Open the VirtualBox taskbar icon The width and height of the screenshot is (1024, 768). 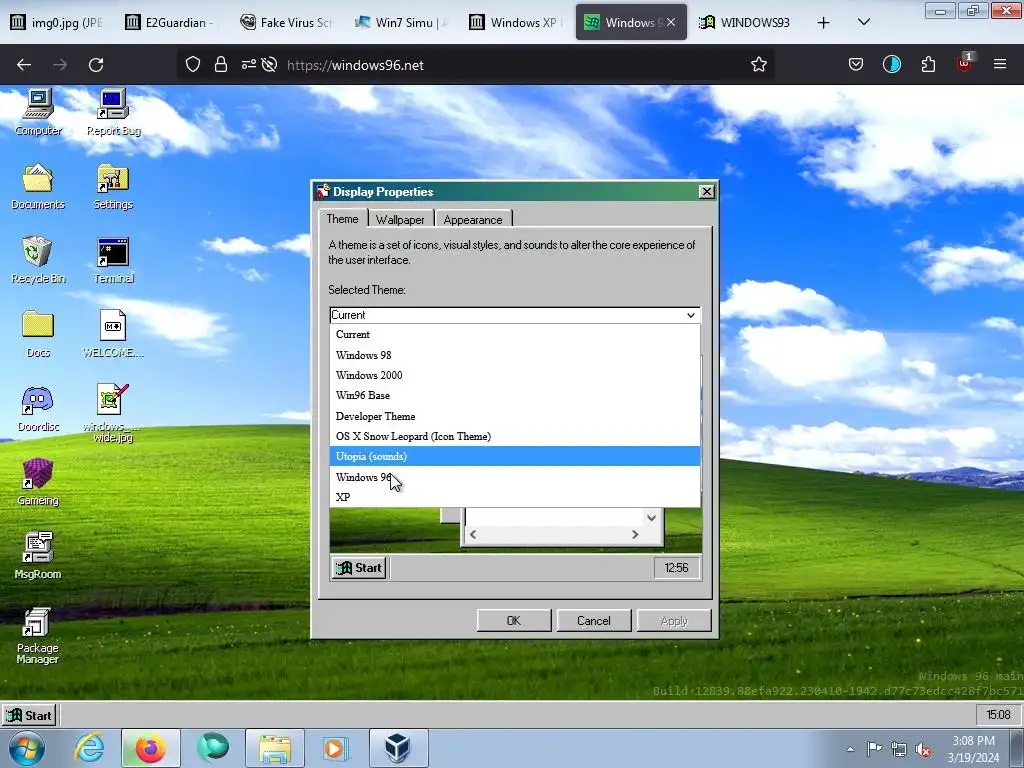[x=398, y=748]
